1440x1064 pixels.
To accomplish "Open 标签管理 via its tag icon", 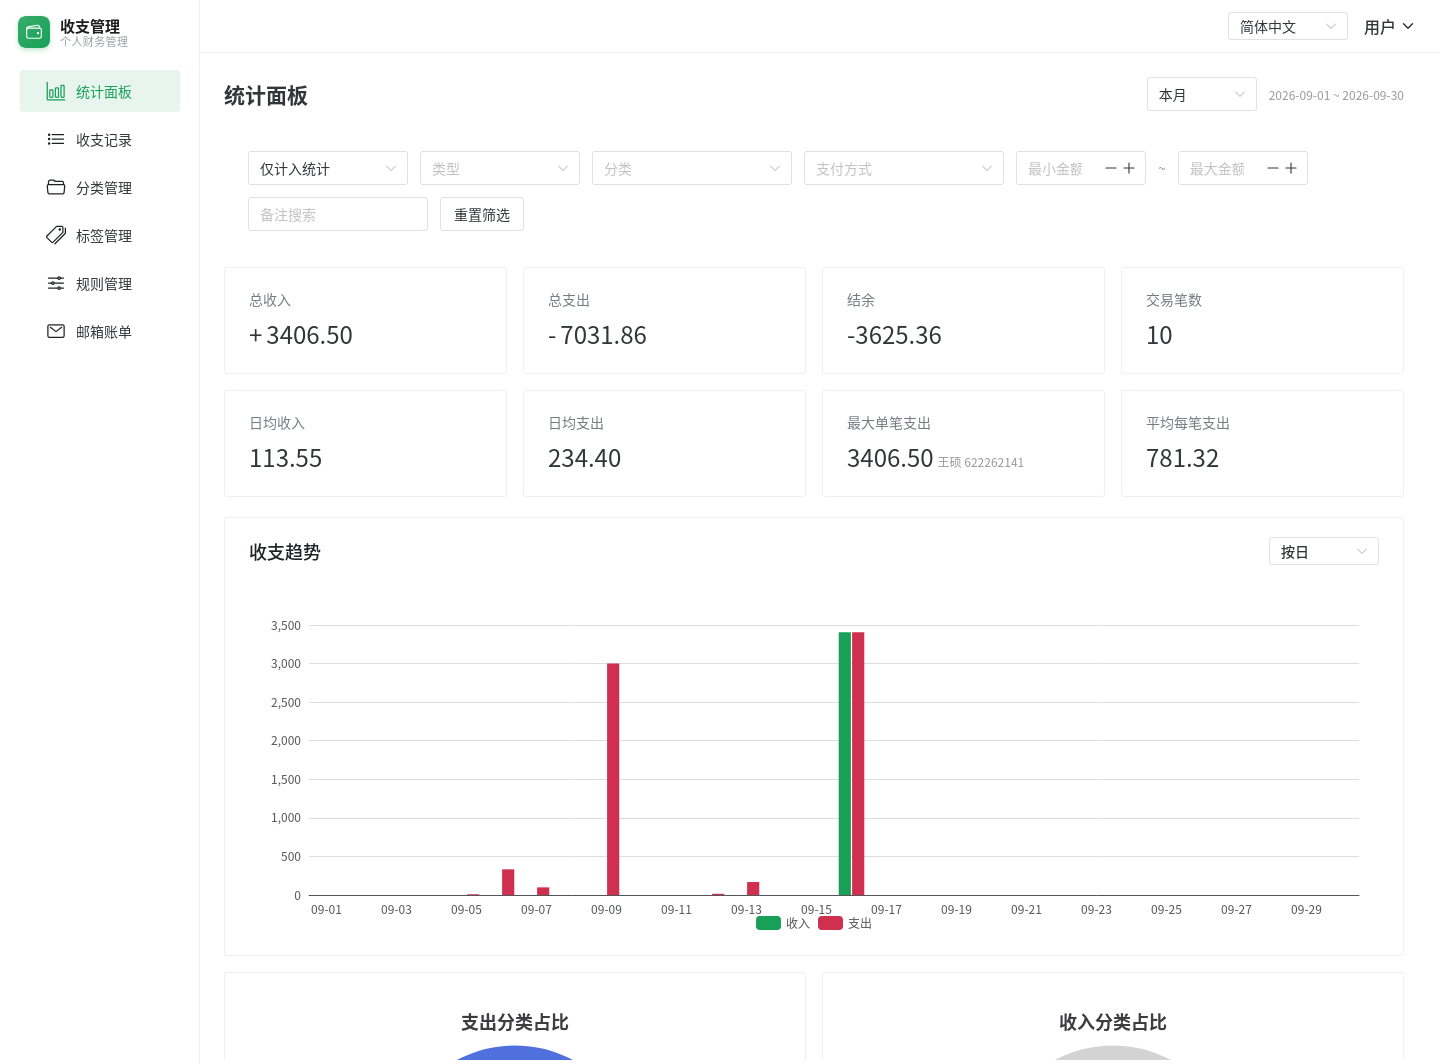I will [x=56, y=236].
